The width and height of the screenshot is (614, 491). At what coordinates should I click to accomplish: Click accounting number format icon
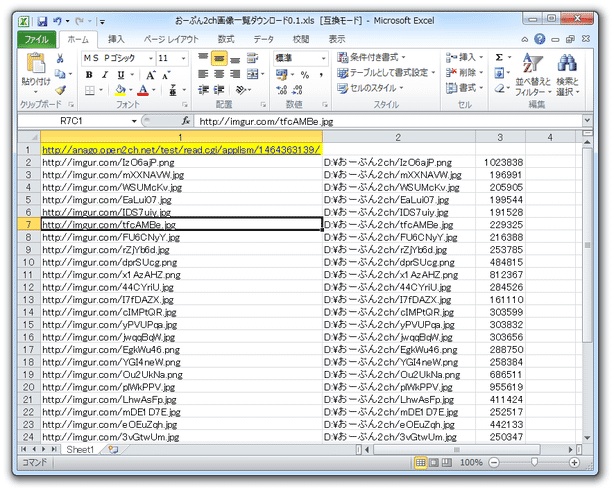point(282,74)
